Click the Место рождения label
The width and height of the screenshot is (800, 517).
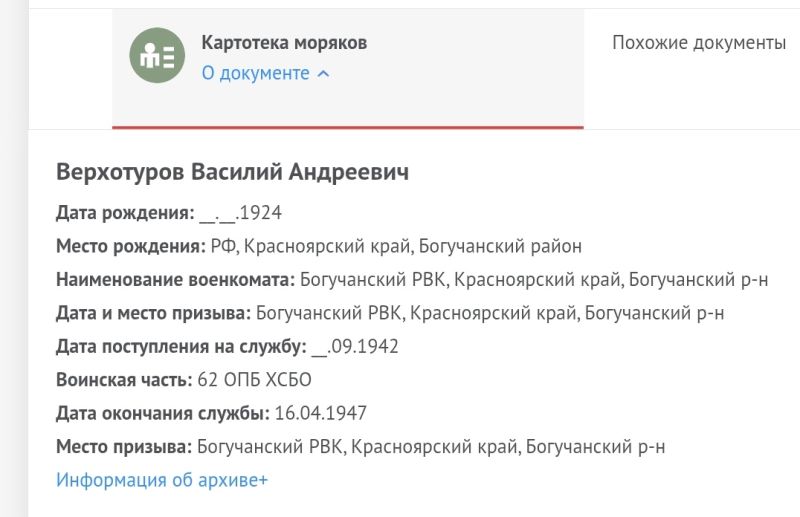point(131,246)
